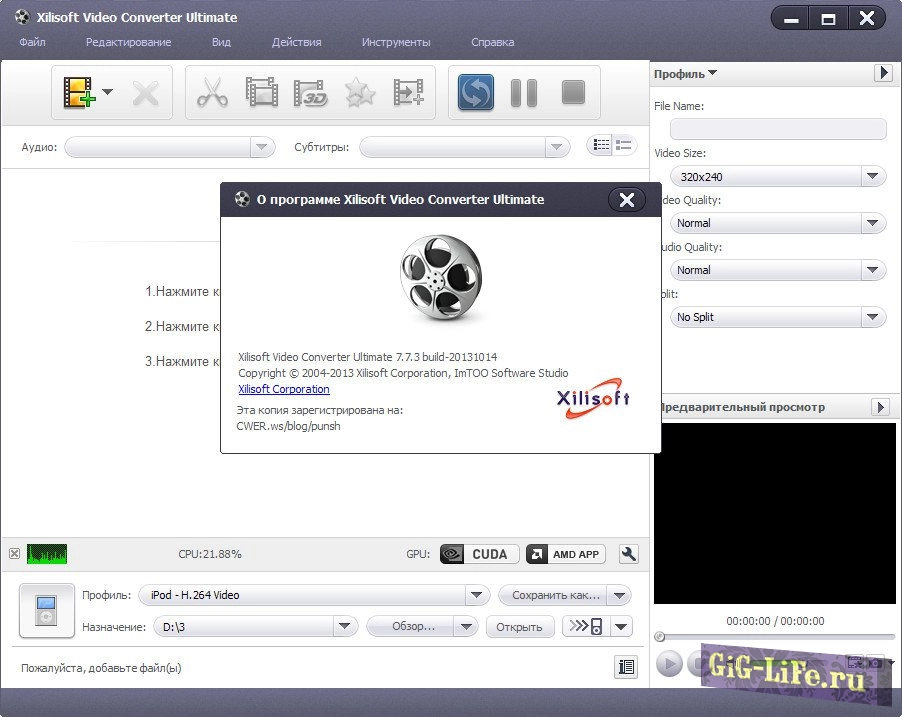Screen dimensions: 902x717
Task: Click the Add File film icon
Action: [x=78, y=93]
